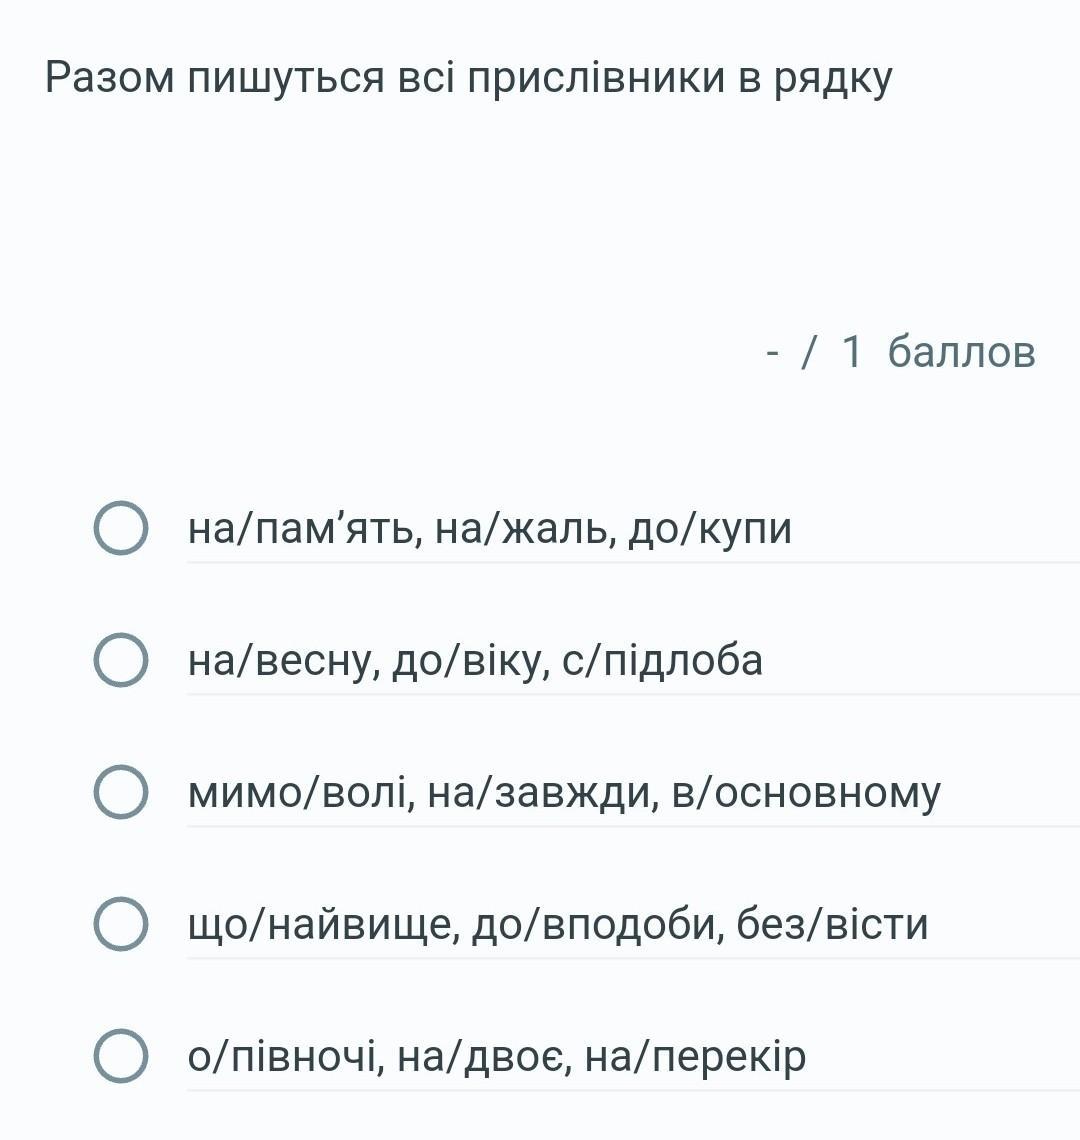
Task: Click the word 'с/підлоба' in the second answer
Action: [x=662, y=660]
